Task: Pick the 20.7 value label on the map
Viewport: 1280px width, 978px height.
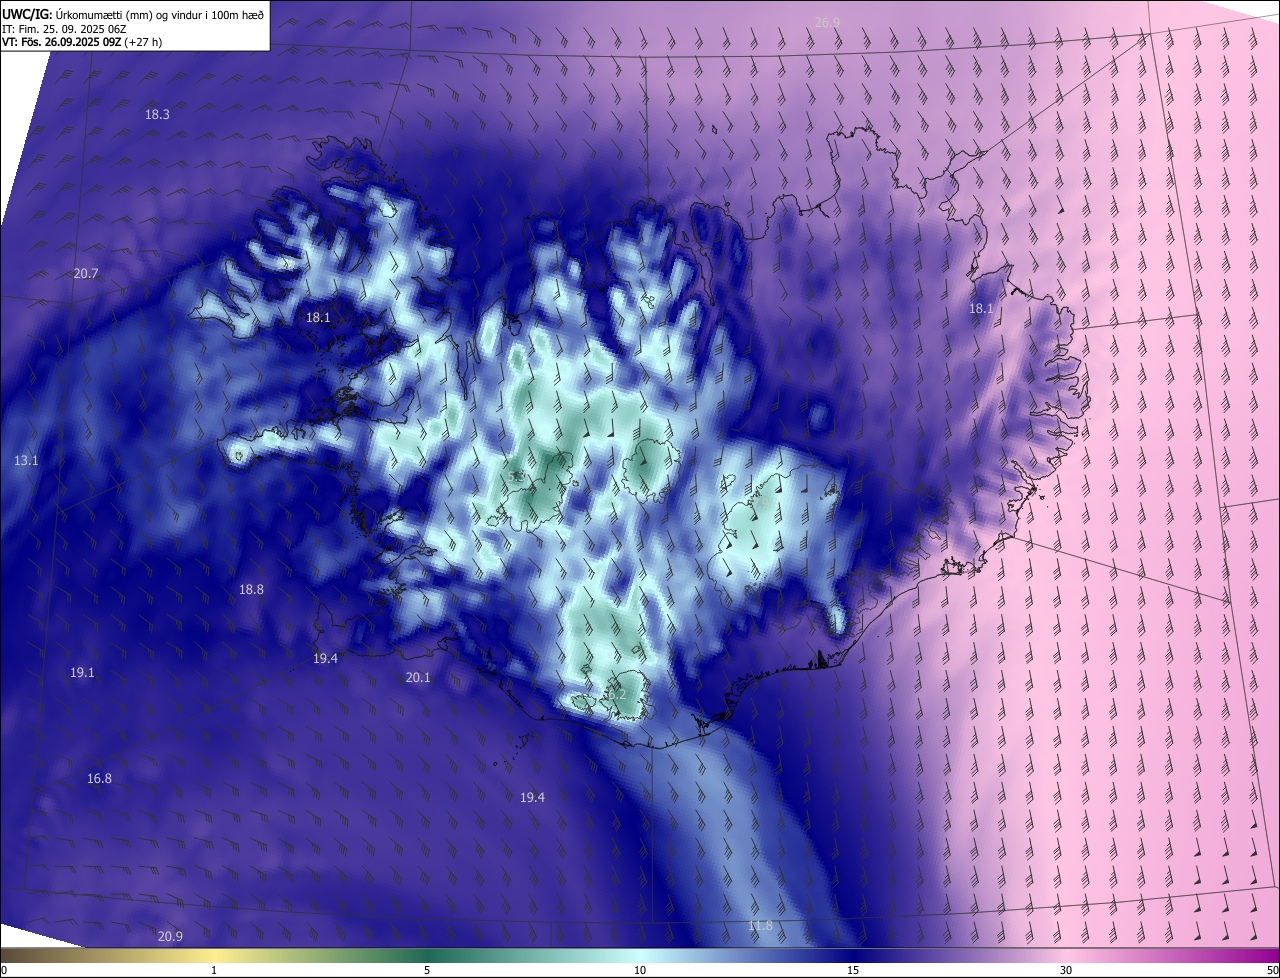Action: click(86, 274)
